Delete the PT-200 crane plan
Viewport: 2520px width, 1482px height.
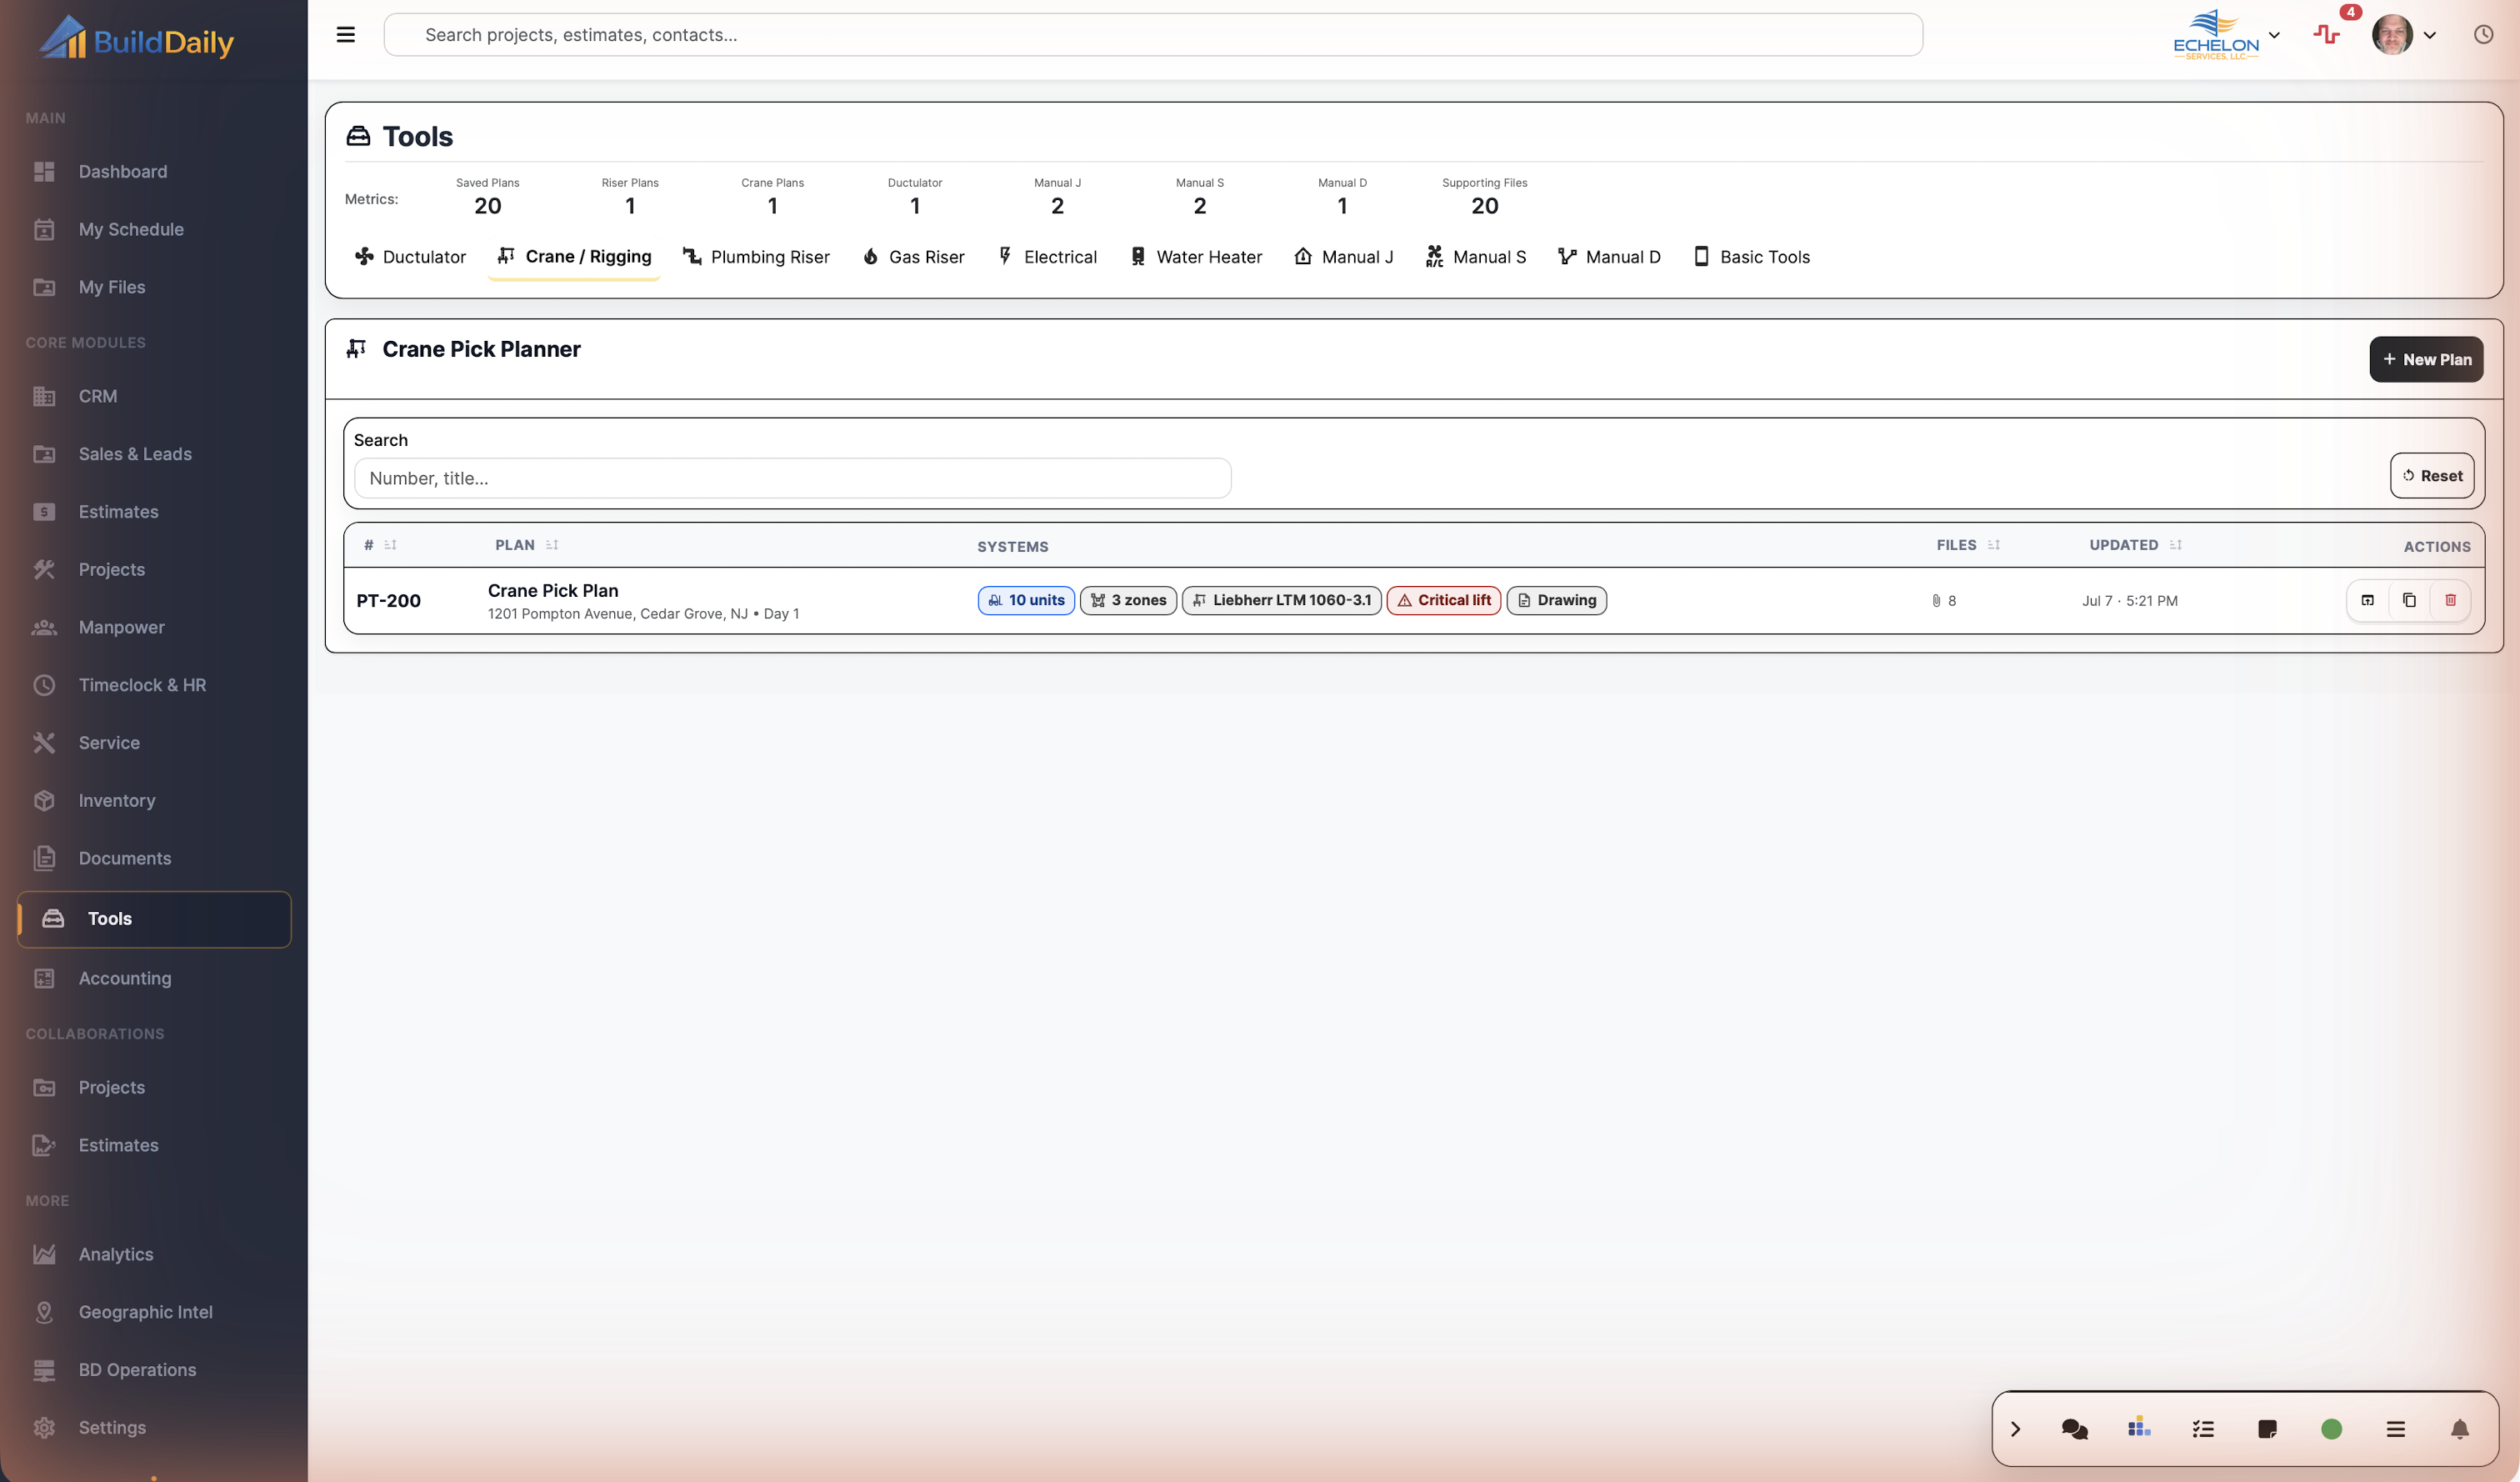point(2450,600)
